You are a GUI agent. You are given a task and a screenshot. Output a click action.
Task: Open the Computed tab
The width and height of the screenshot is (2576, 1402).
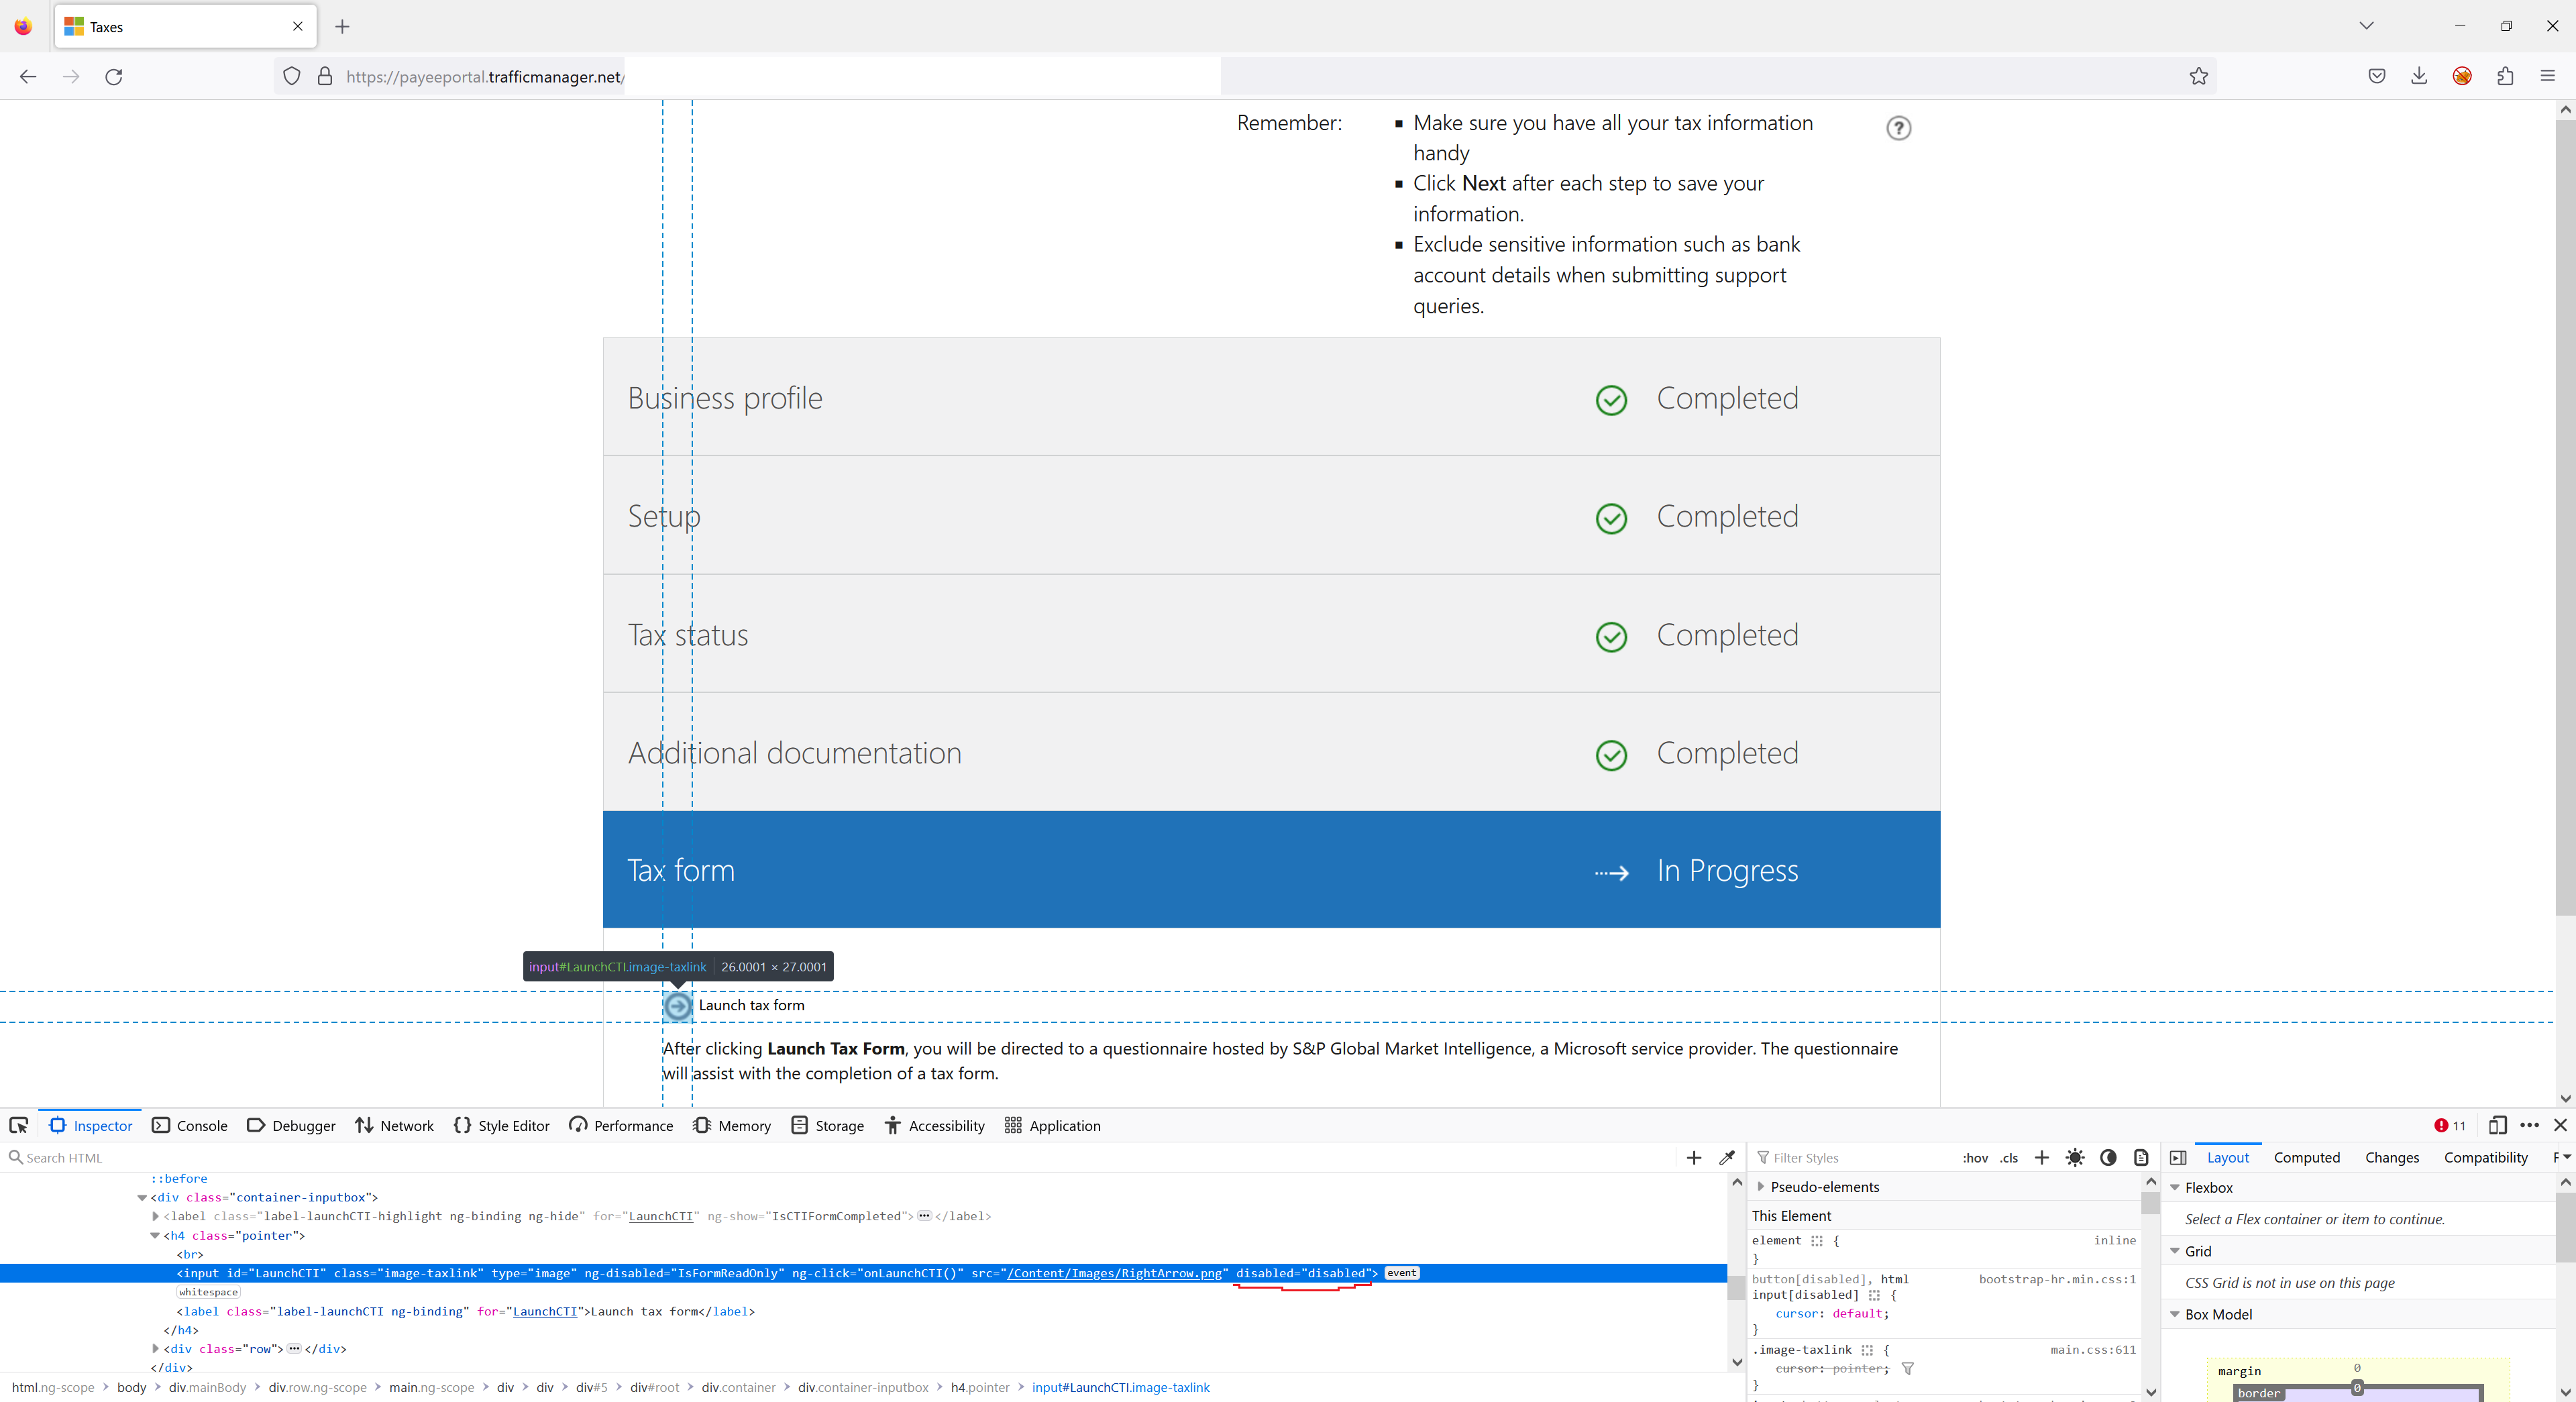[x=2306, y=1157]
